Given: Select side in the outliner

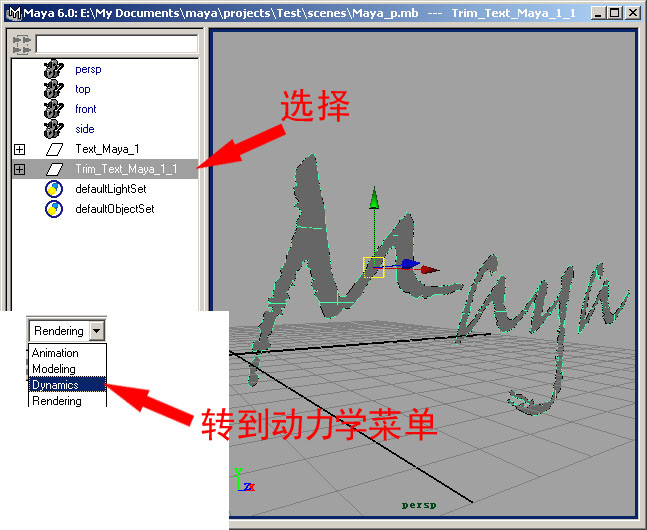Looking at the screenshot, I should [x=85, y=129].
